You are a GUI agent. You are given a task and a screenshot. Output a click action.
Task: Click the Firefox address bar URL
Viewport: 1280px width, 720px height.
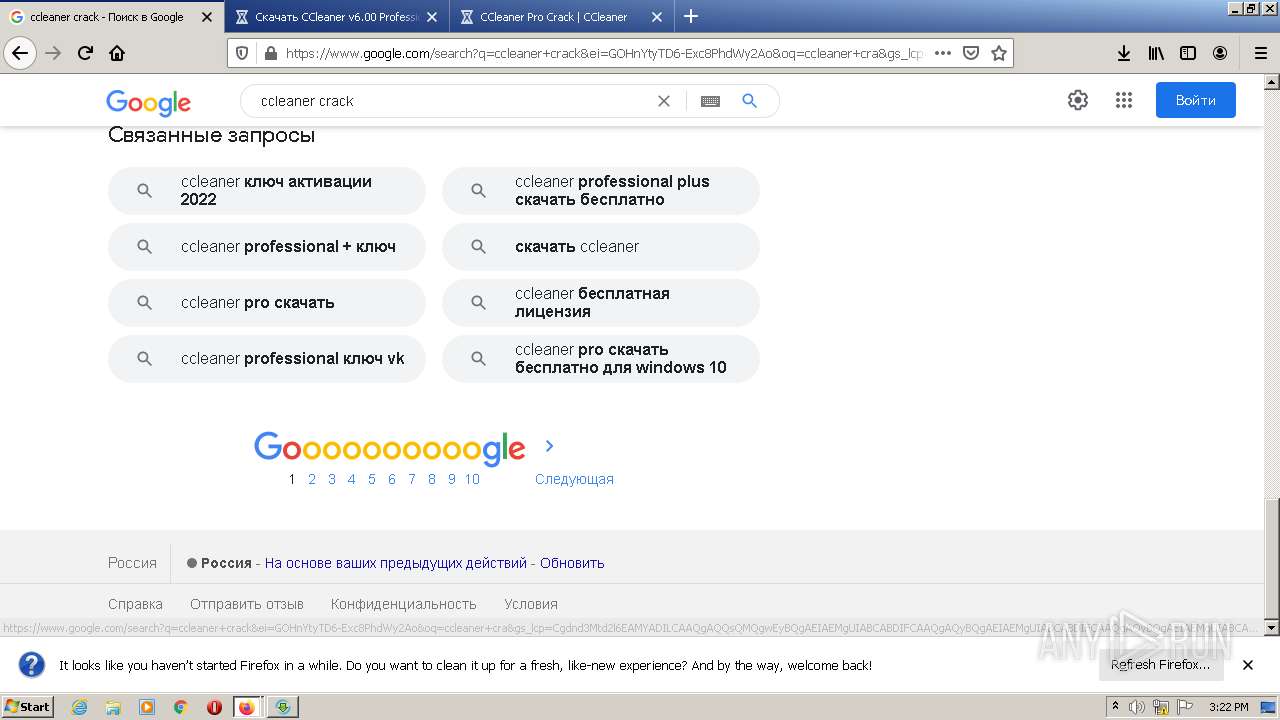[x=604, y=53]
